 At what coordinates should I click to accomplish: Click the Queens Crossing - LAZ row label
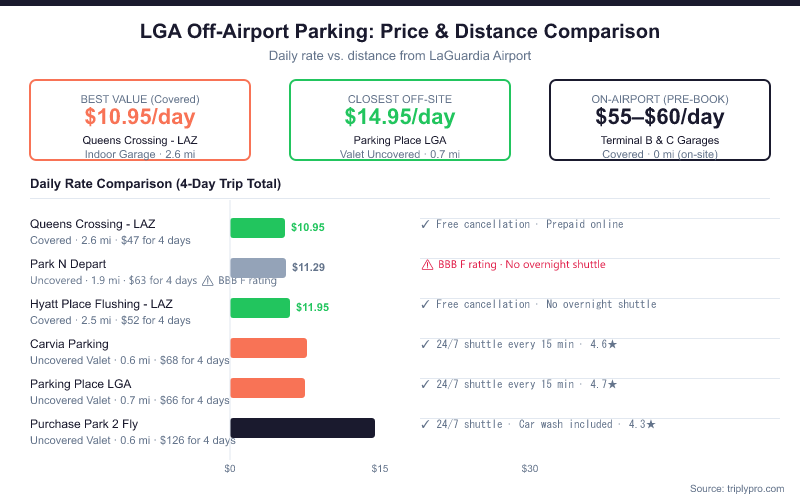tap(93, 224)
